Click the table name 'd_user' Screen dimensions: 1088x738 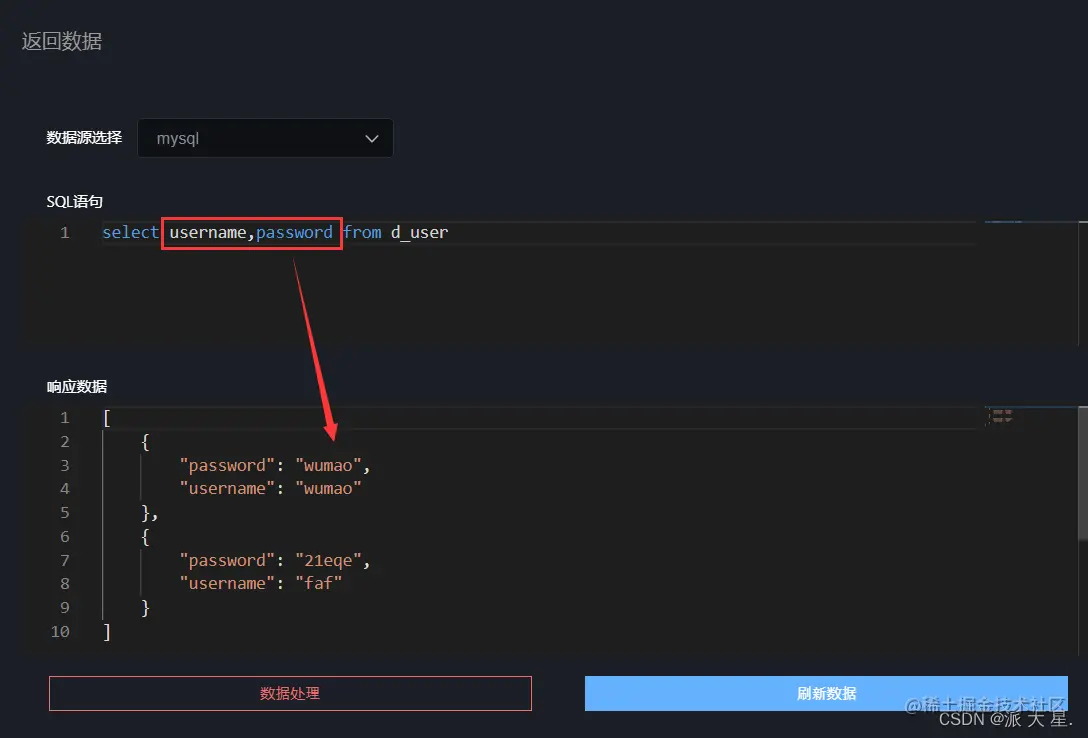(419, 232)
